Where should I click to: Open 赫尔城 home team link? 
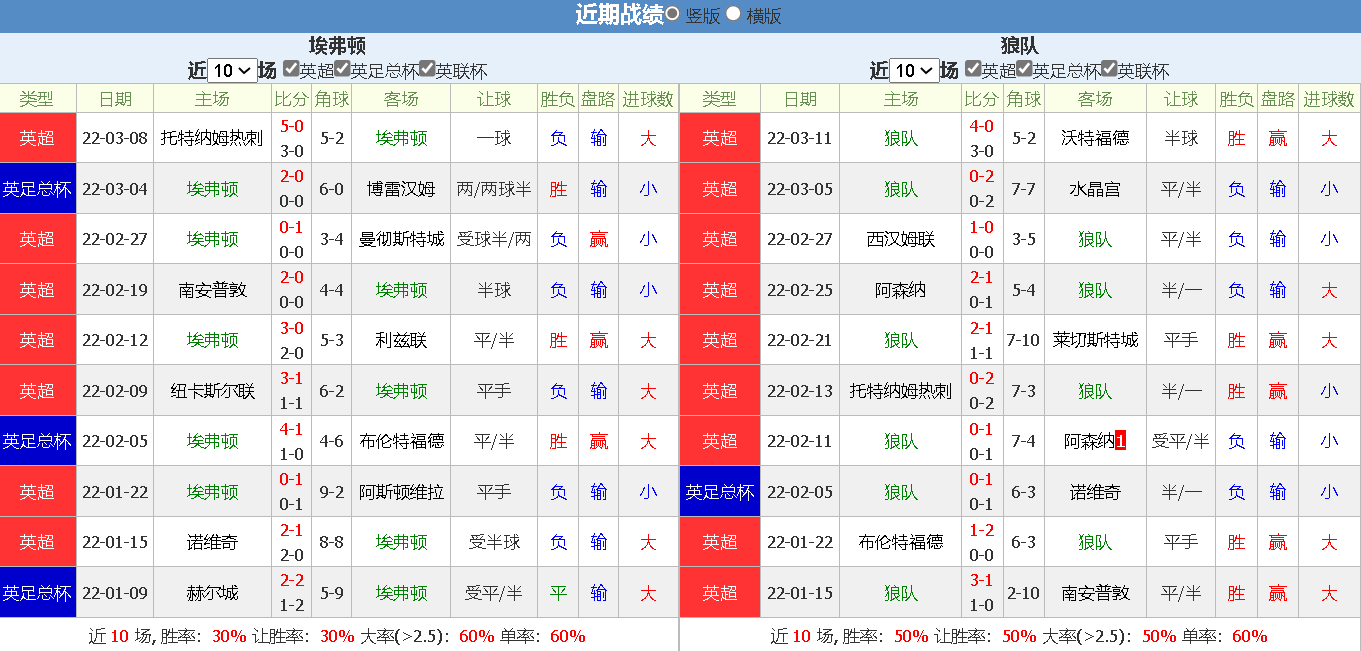click(212, 593)
